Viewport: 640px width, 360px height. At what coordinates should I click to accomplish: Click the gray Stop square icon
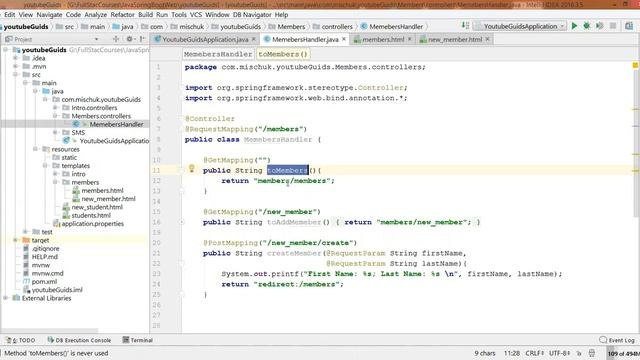[x=613, y=26]
